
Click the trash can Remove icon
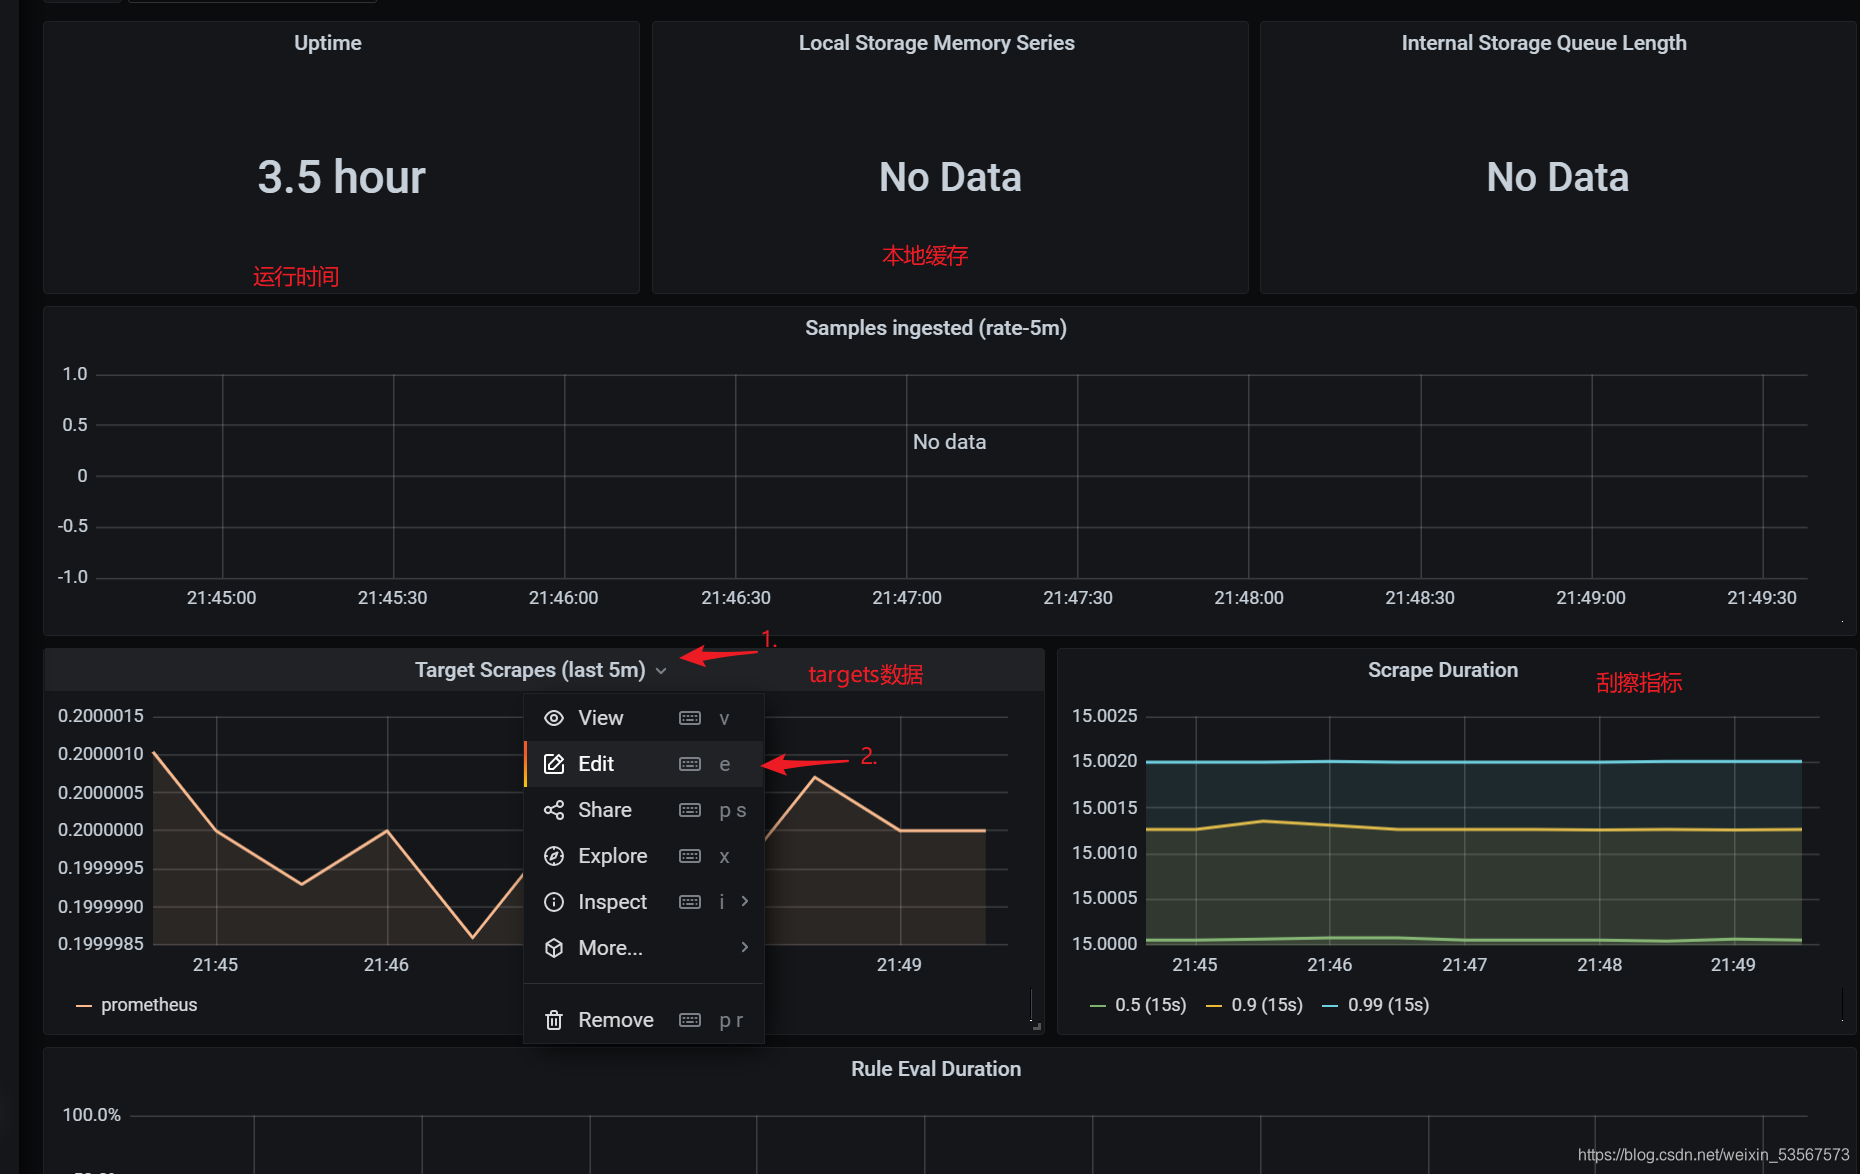coord(553,1020)
